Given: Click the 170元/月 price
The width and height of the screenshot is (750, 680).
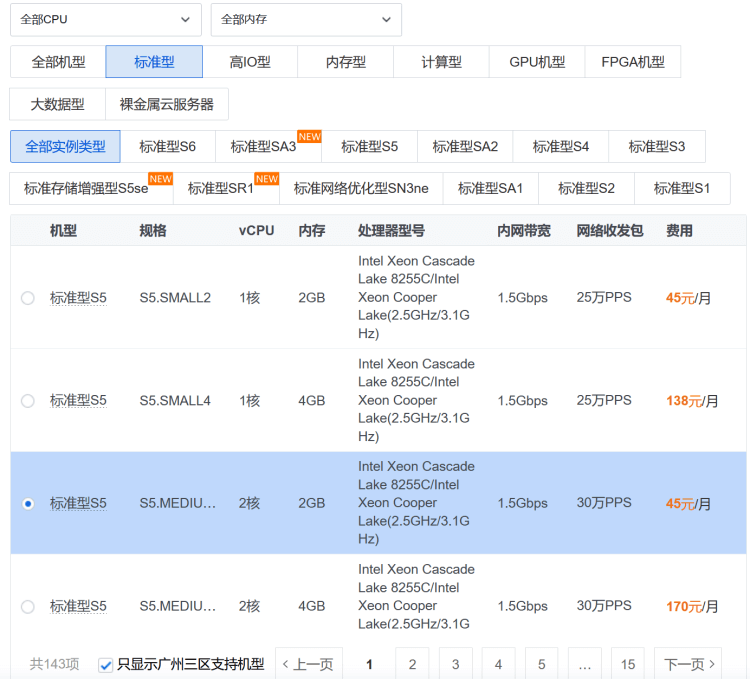Looking at the screenshot, I should pyautogui.click(x=692, y=606).
